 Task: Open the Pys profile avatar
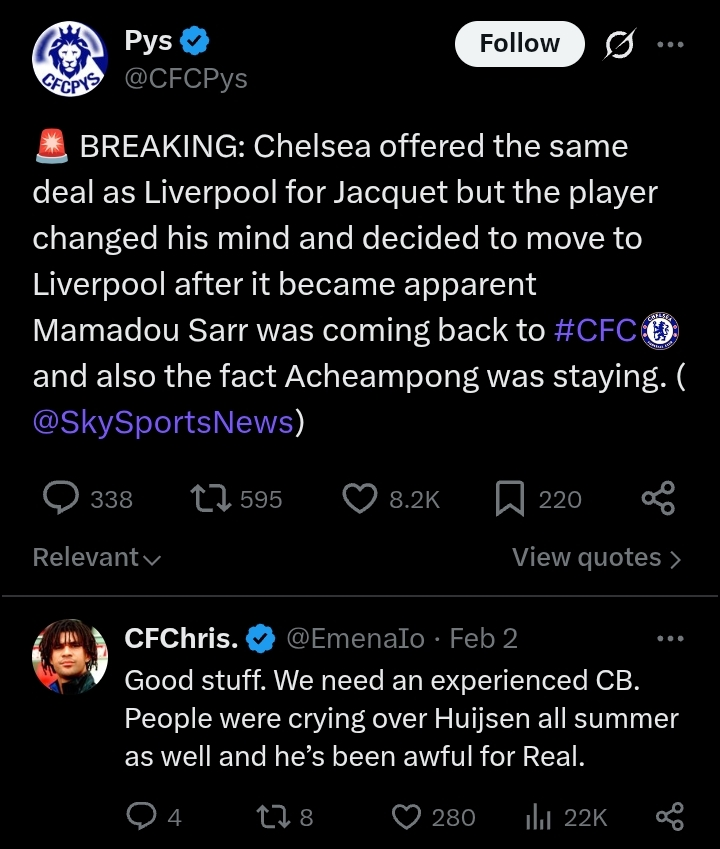click(70, 59)
